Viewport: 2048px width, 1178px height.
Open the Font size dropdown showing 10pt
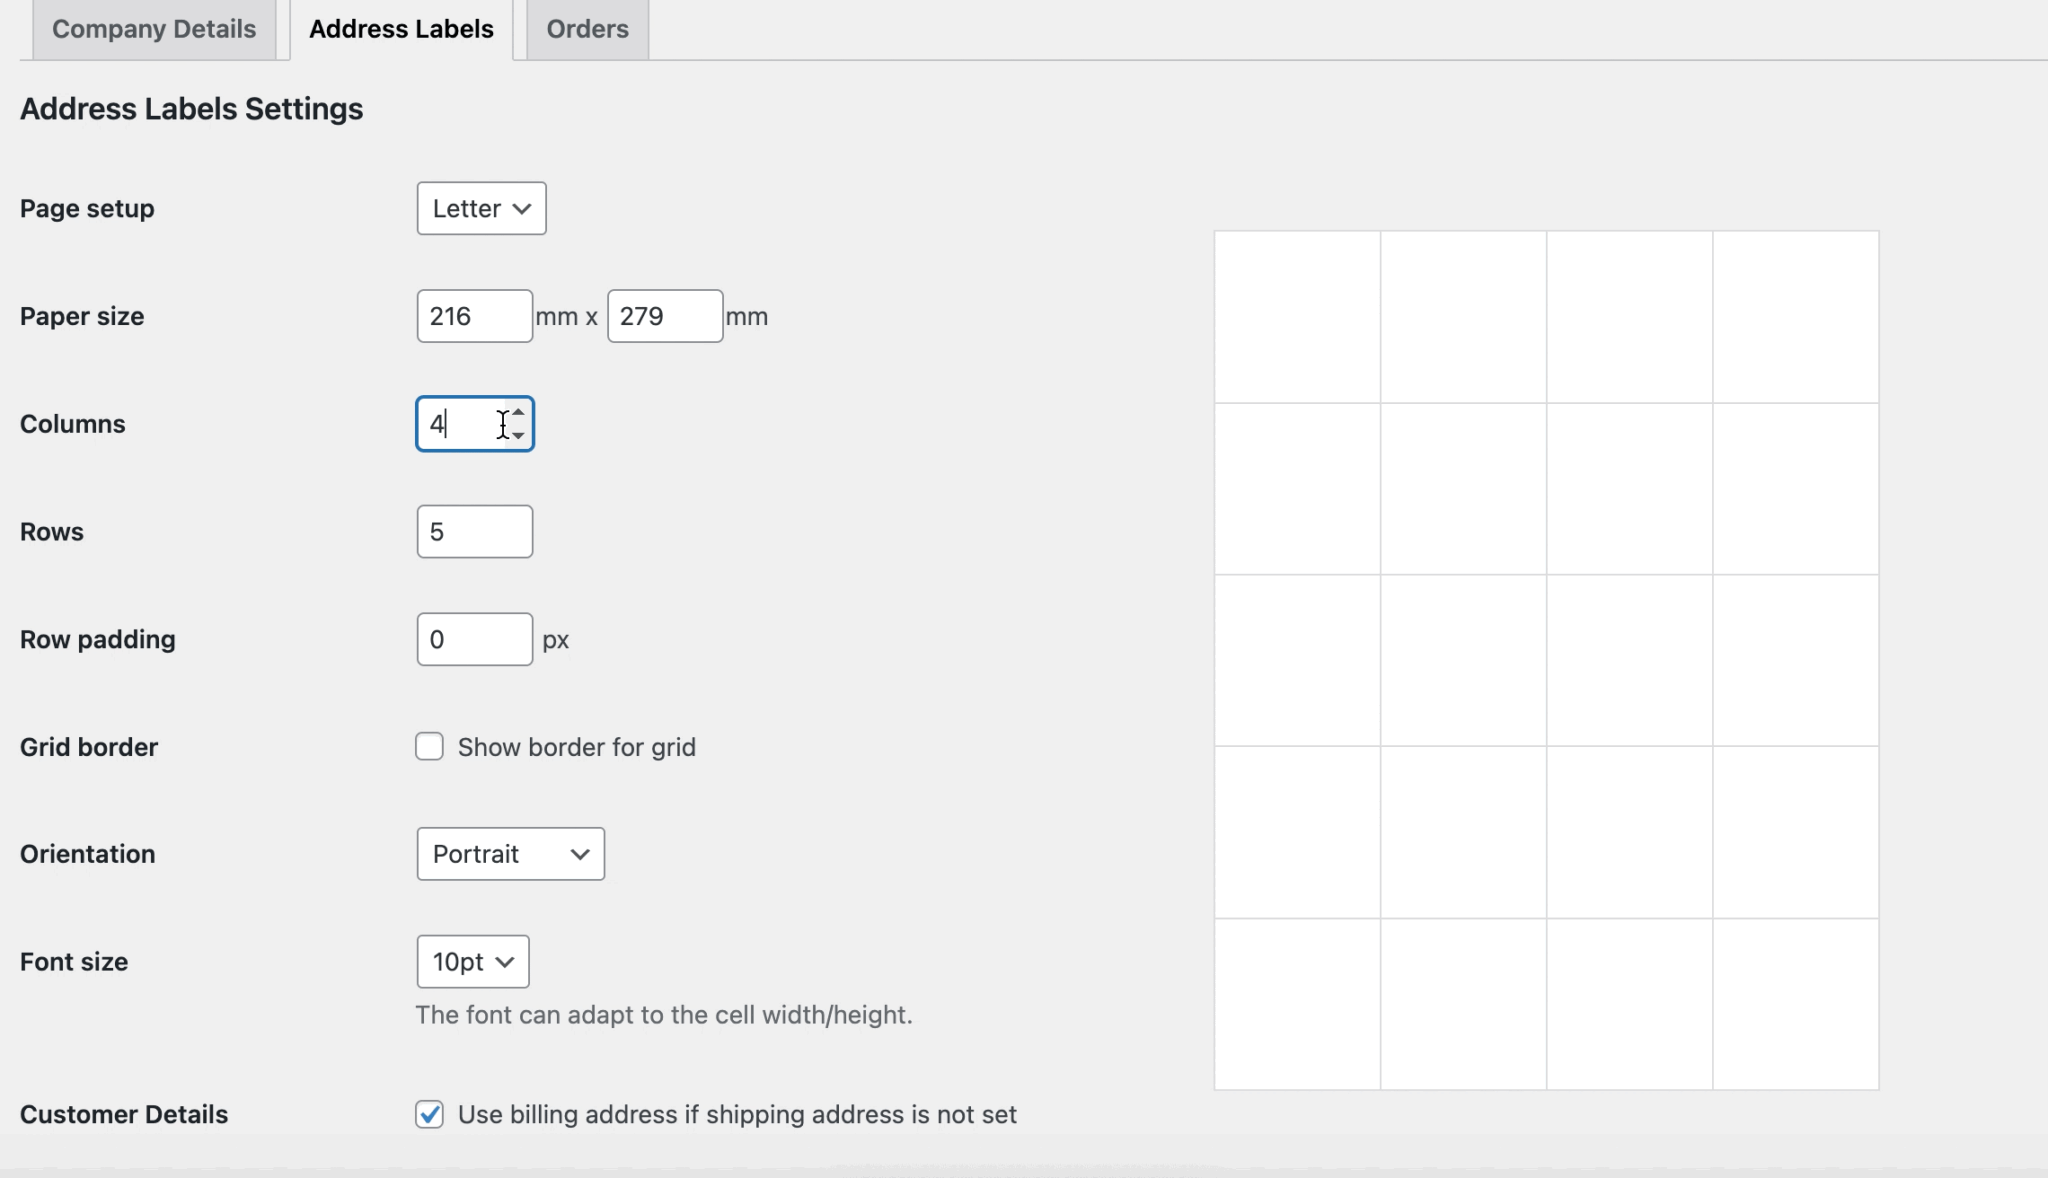470,961
